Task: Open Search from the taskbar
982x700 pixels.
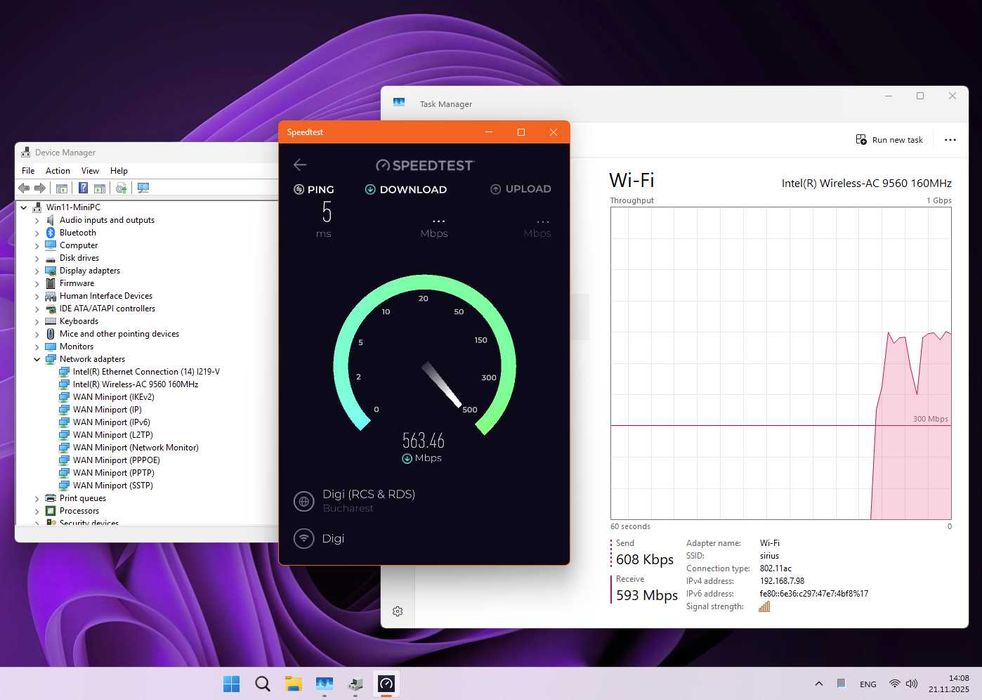Action: point(262,684)
